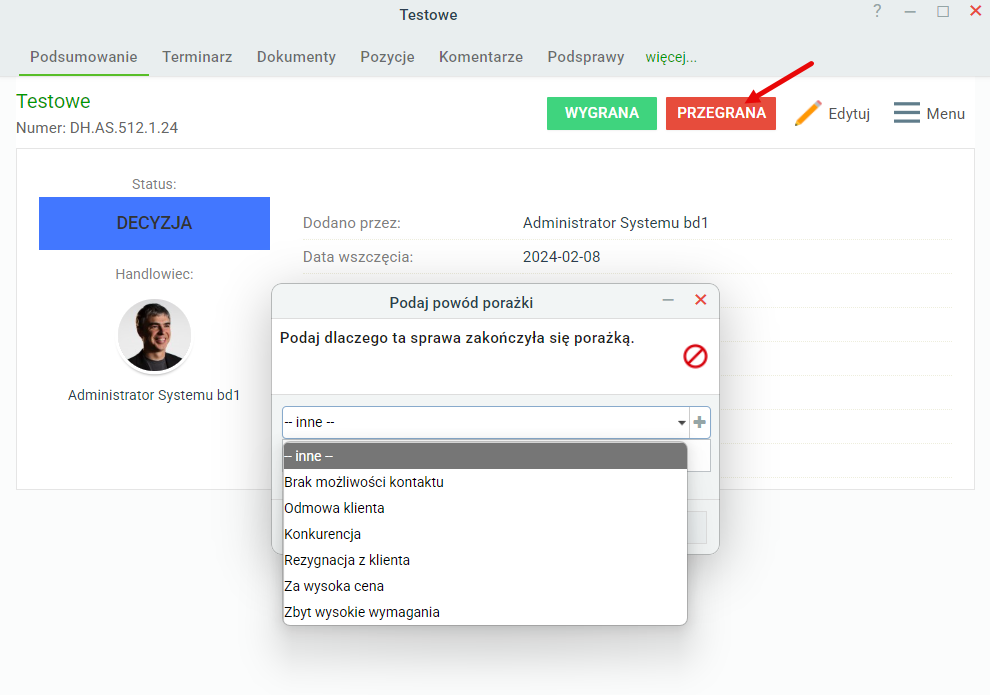This screenshot has height=695, width=990.
Task: Click the green WYGRANA button
Action: click(602, 113)
